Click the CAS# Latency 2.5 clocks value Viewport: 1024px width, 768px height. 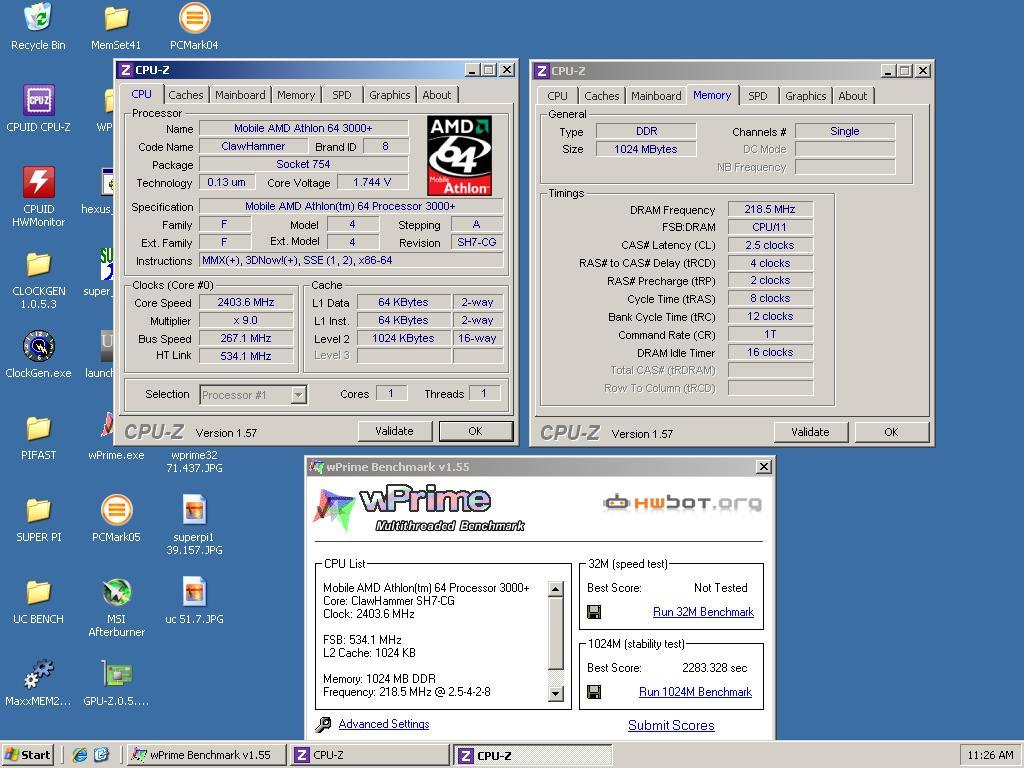770,246
